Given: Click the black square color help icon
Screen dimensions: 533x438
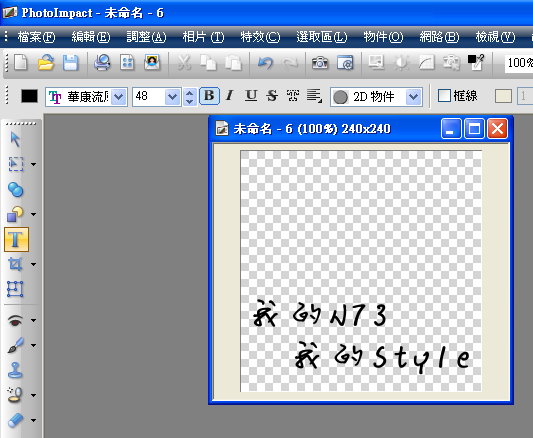Looking at the screenshot, I should tap(476, 62).
